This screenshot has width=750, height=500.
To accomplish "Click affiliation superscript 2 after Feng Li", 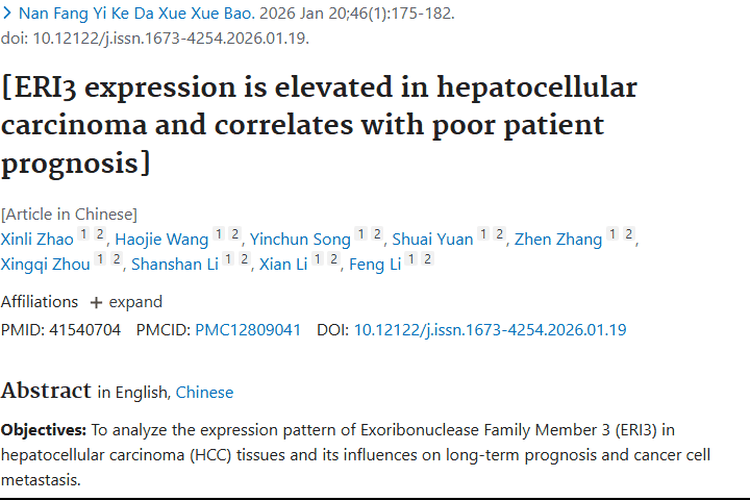I will [x=428, y=260].
